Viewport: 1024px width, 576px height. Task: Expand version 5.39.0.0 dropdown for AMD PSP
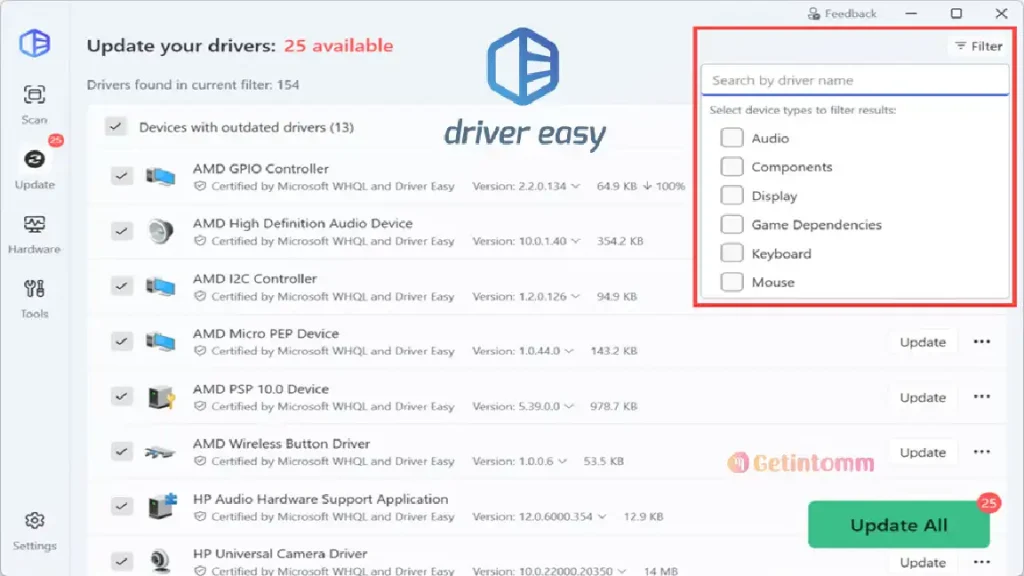tap(569, 406)
